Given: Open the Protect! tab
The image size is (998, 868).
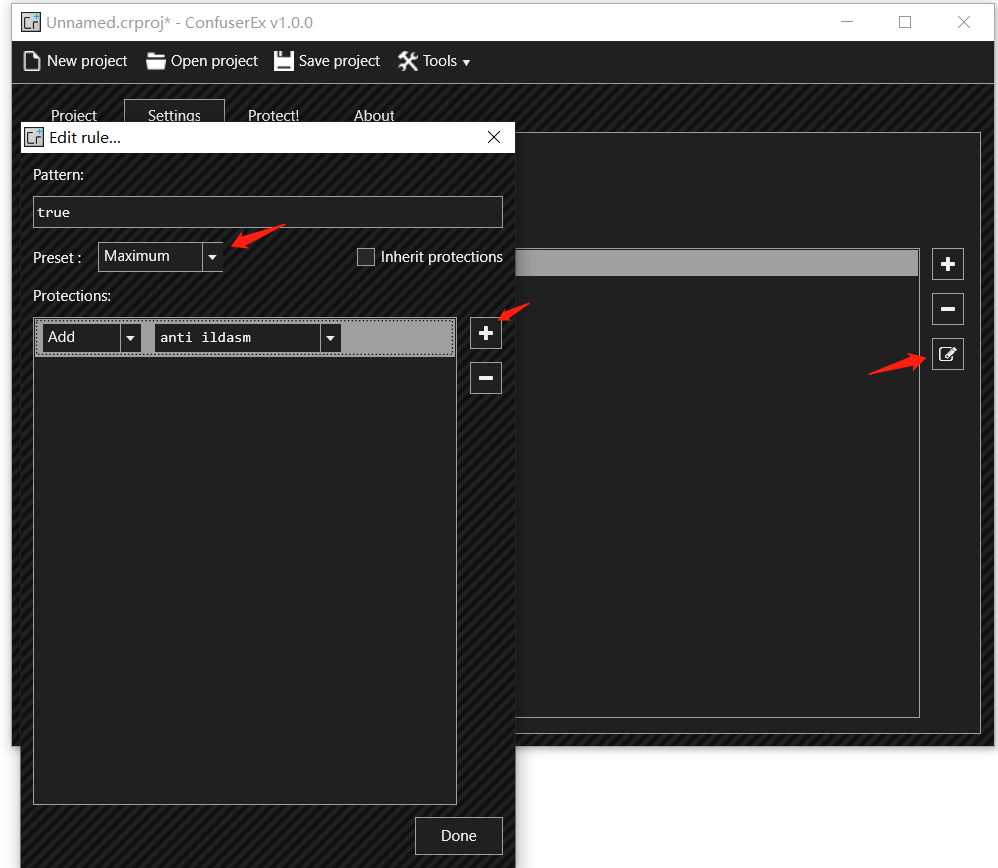Looking at the screenshot, I should click(273, 115).
